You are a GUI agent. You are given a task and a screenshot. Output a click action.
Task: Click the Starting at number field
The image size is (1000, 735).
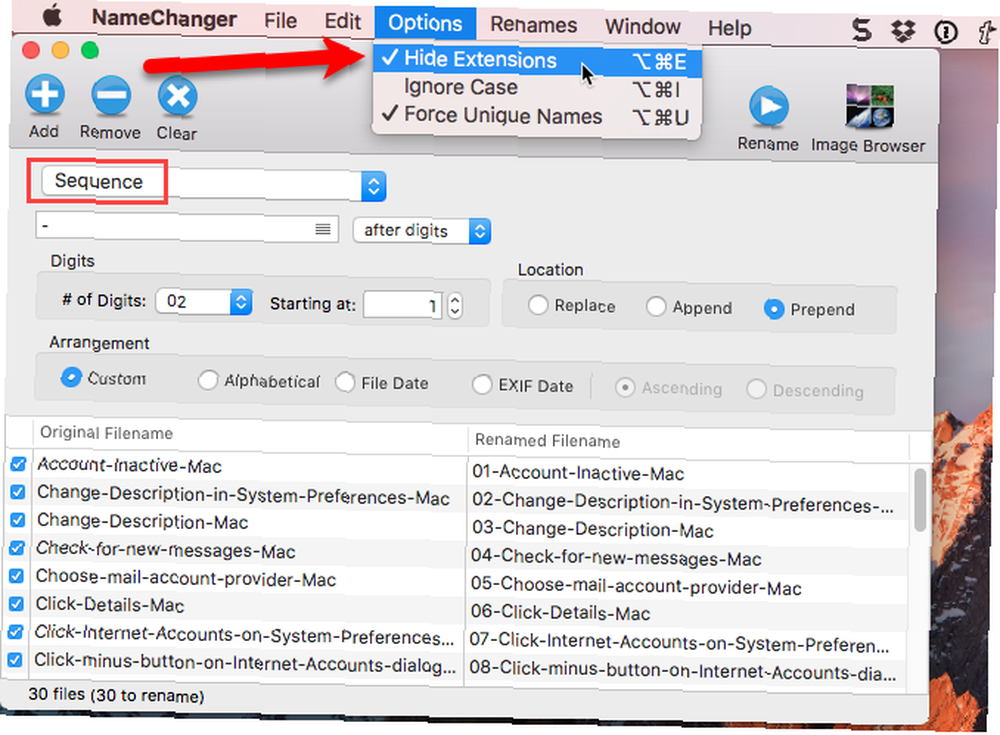point(403,305)
